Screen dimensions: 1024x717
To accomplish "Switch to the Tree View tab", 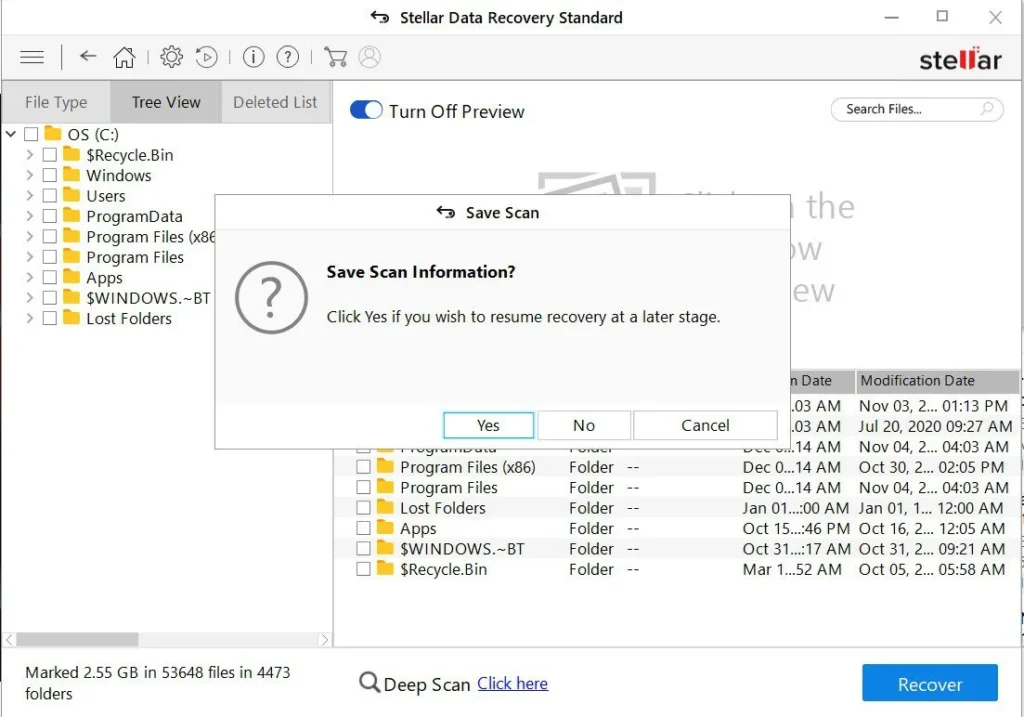I will coord(166,102).
